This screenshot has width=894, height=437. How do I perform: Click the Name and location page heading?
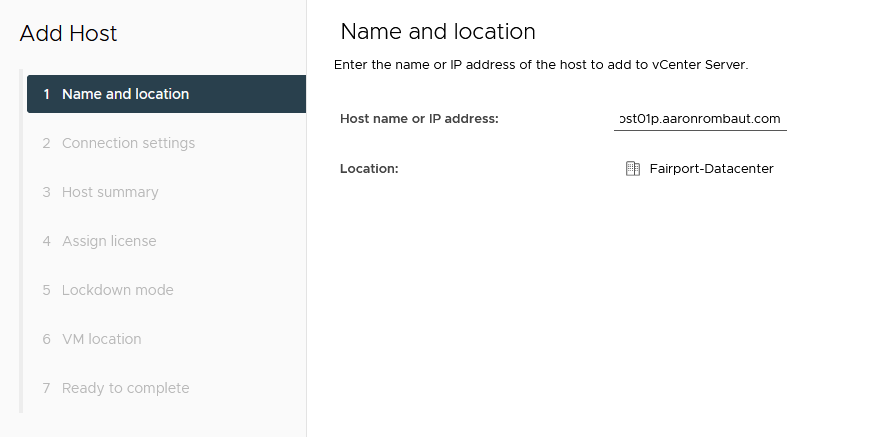[x=438, y=31]
